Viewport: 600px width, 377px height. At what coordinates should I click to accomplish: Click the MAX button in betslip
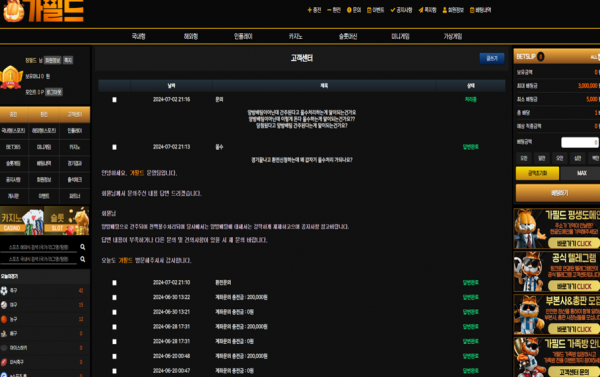pos(581,173)
